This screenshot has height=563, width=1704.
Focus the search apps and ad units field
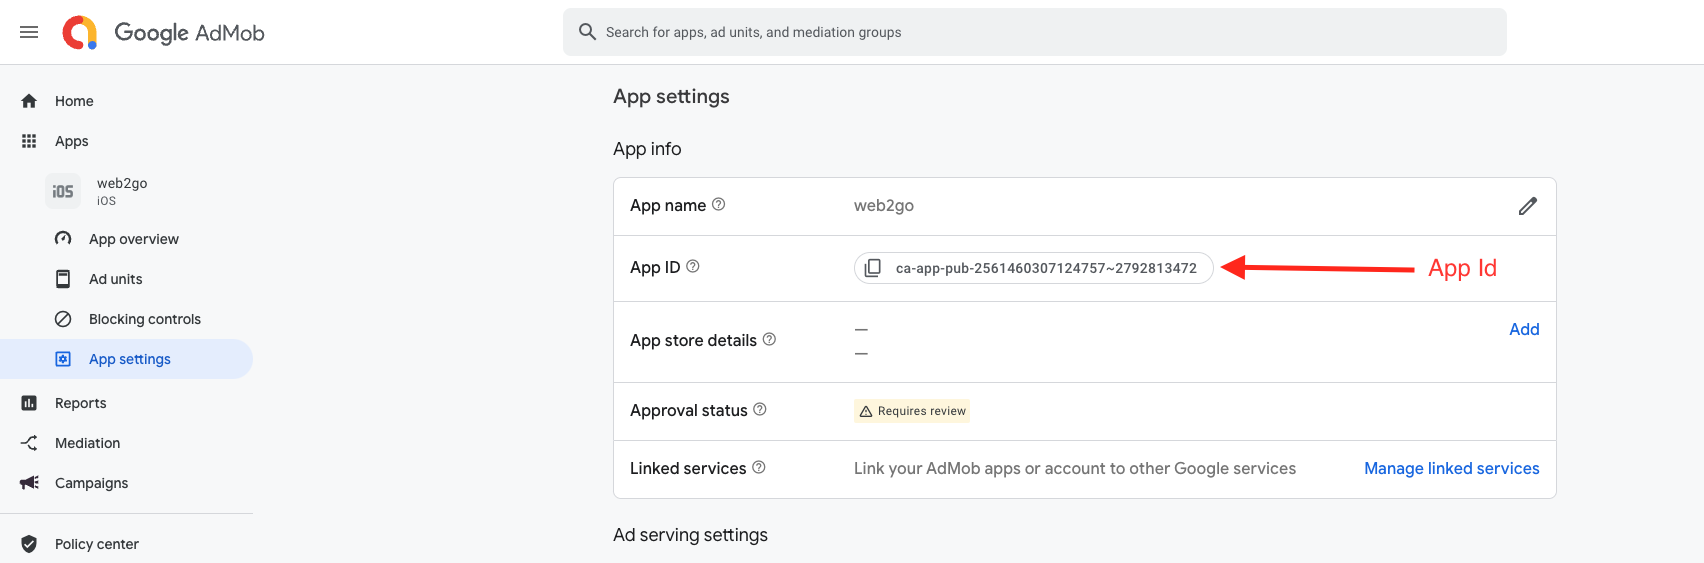coord(1034,32)
